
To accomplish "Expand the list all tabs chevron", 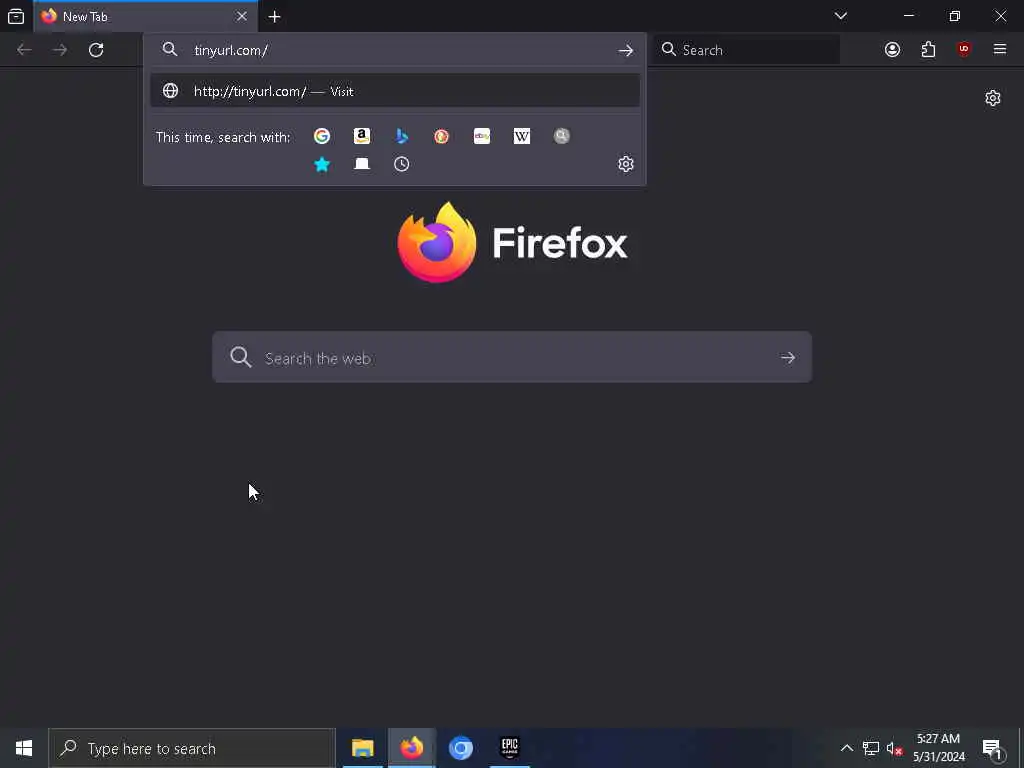I will [x=840, y=16].
